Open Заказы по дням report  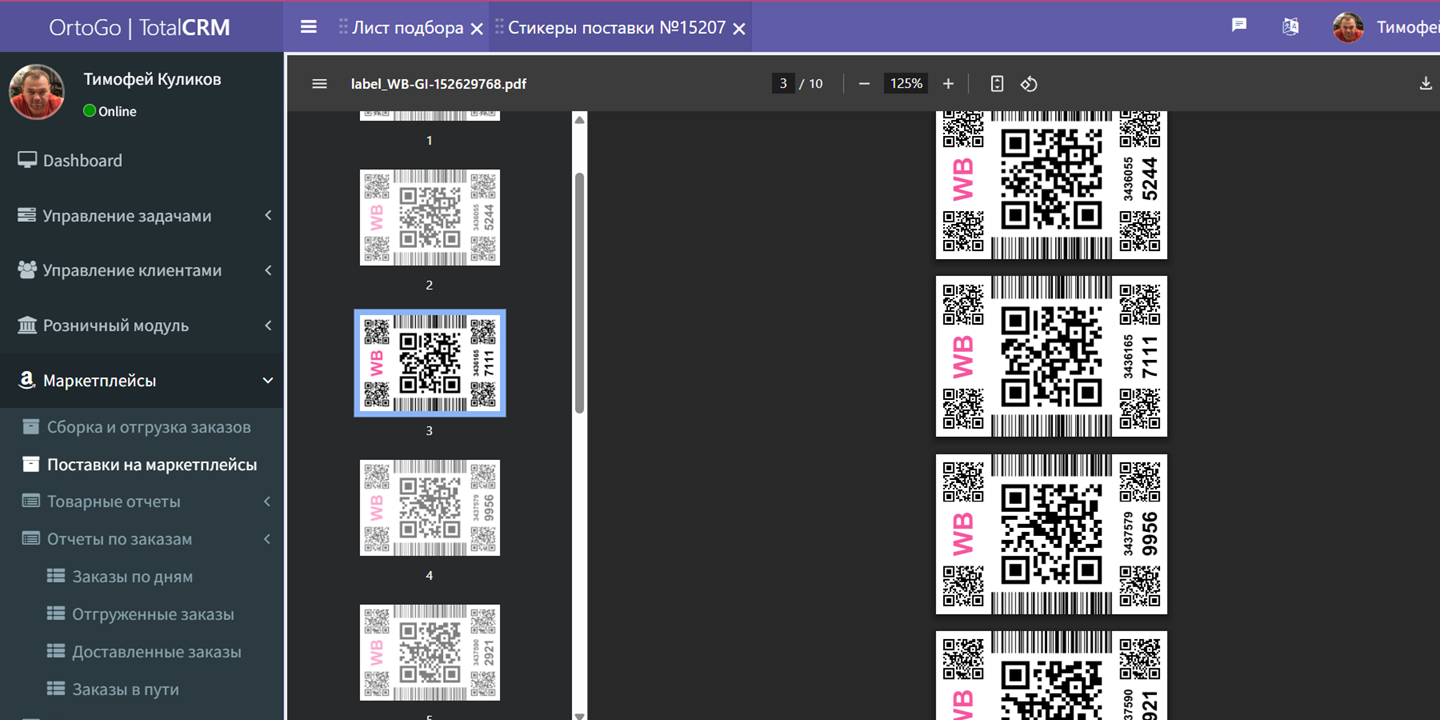(132, 576)
